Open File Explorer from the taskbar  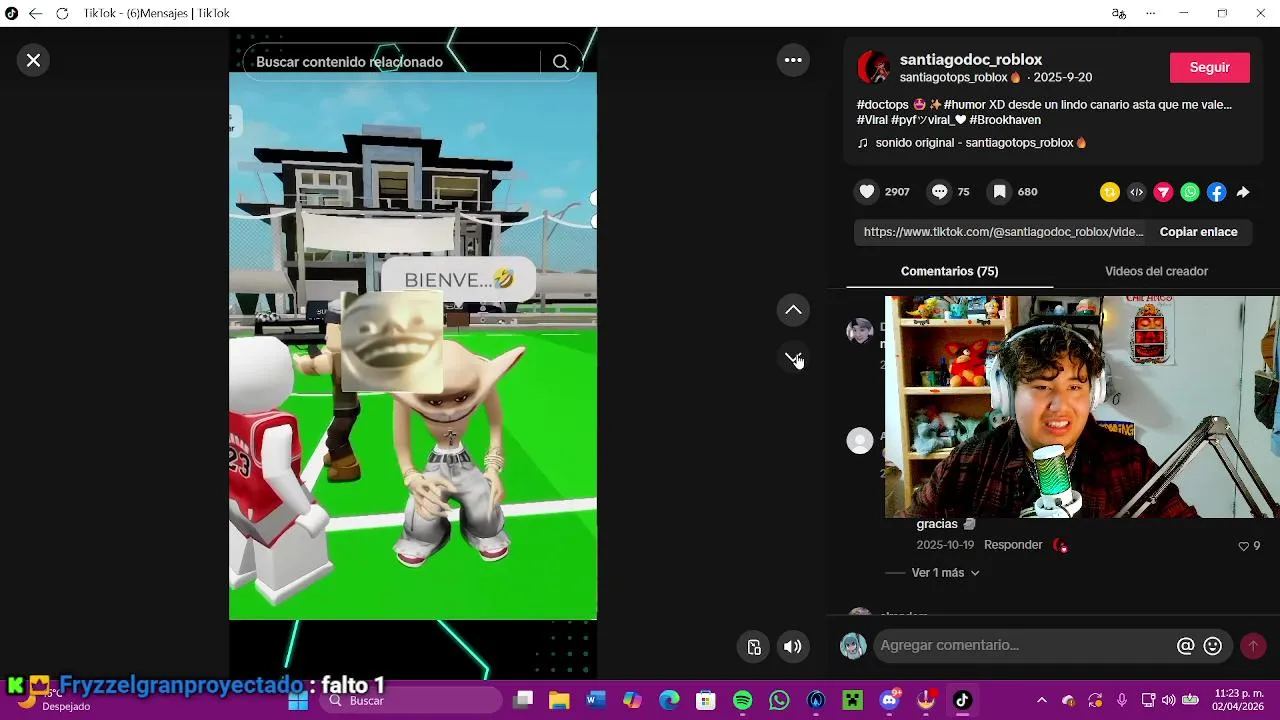pos(559,701)
